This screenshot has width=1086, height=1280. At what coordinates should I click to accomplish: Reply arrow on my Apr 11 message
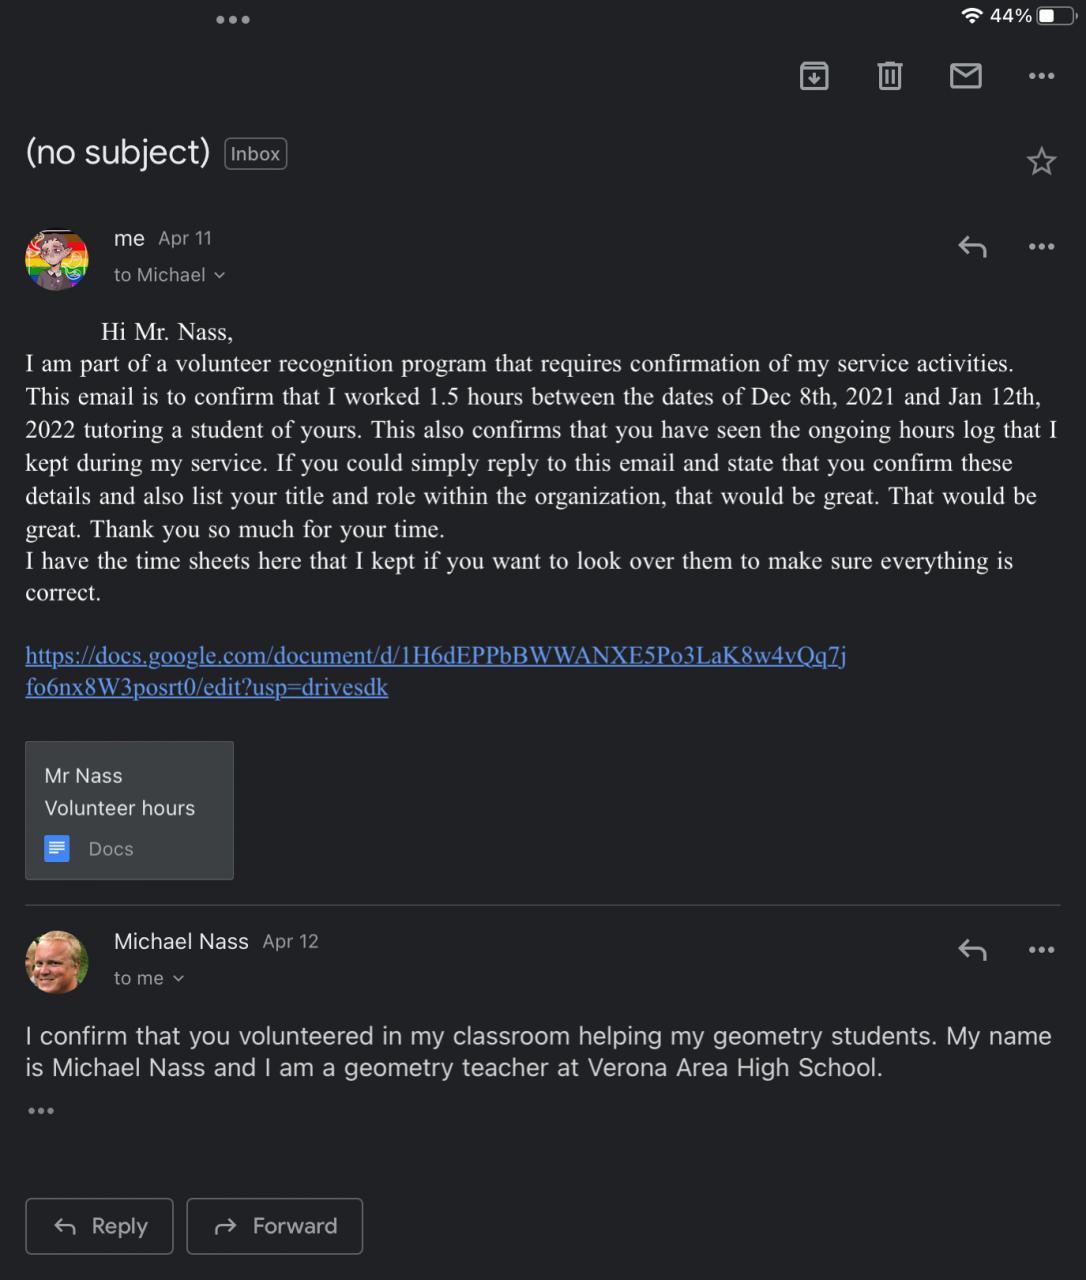tap(972, 247)
